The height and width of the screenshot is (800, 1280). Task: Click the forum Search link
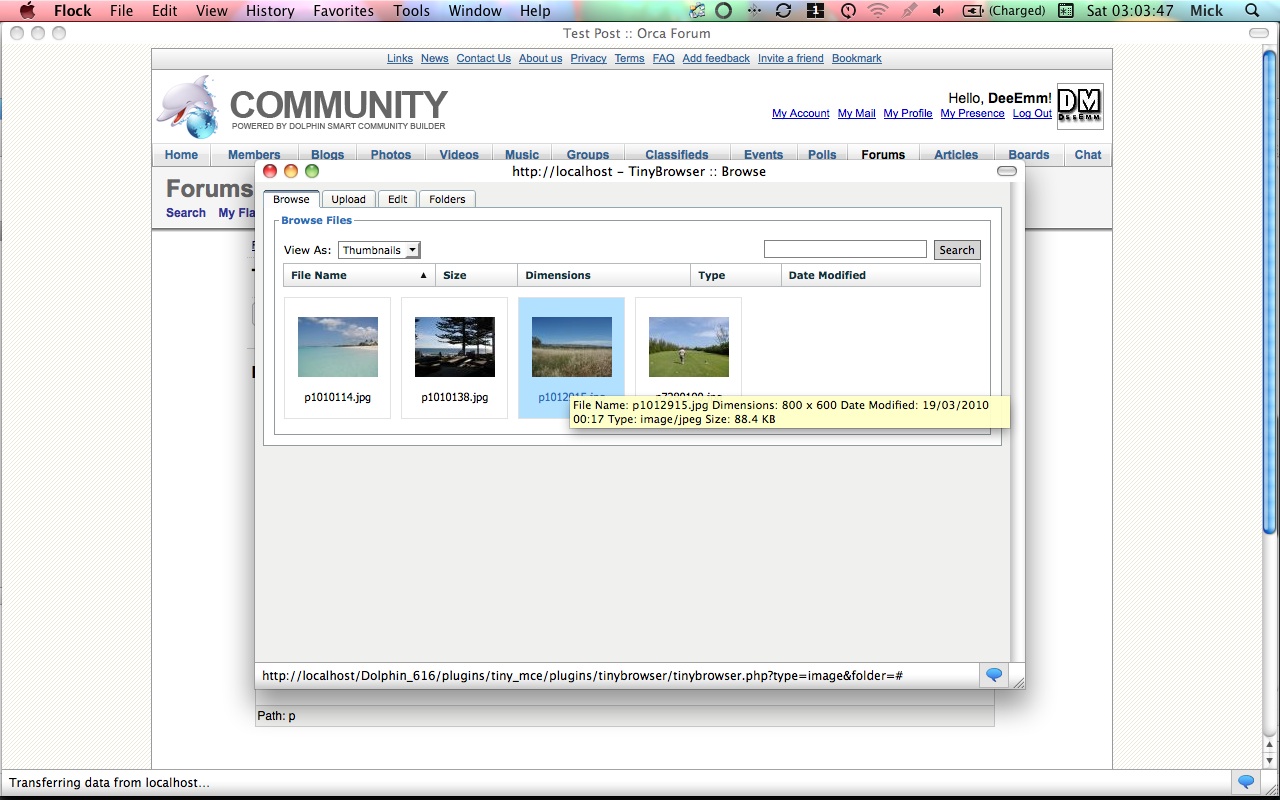tap(186, 213)
